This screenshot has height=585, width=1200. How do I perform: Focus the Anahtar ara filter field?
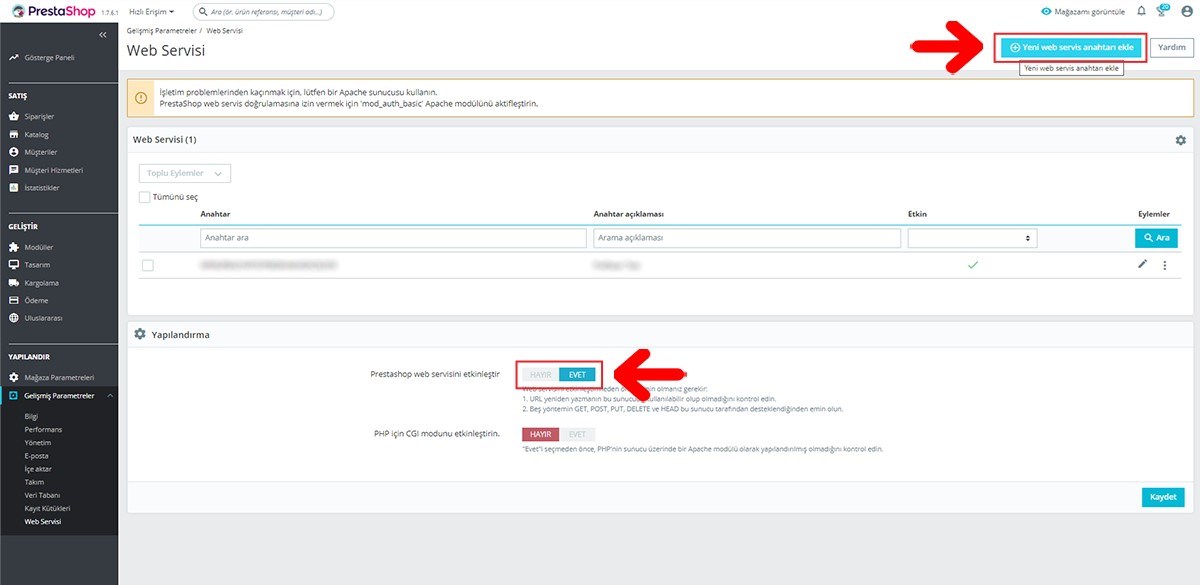pyautogui.click(x=393, y=238)
